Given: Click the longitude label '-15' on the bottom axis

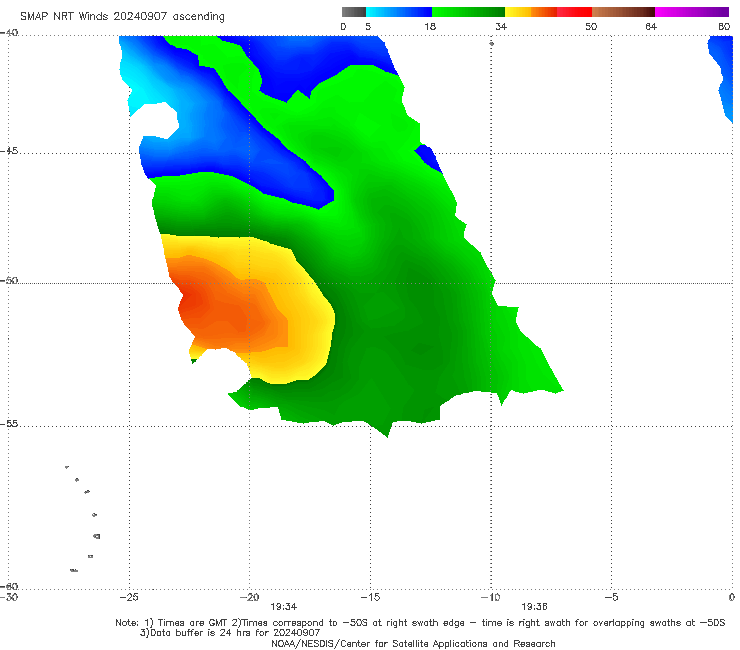Looking at the screenshot, I should click(x=370, y=597).
